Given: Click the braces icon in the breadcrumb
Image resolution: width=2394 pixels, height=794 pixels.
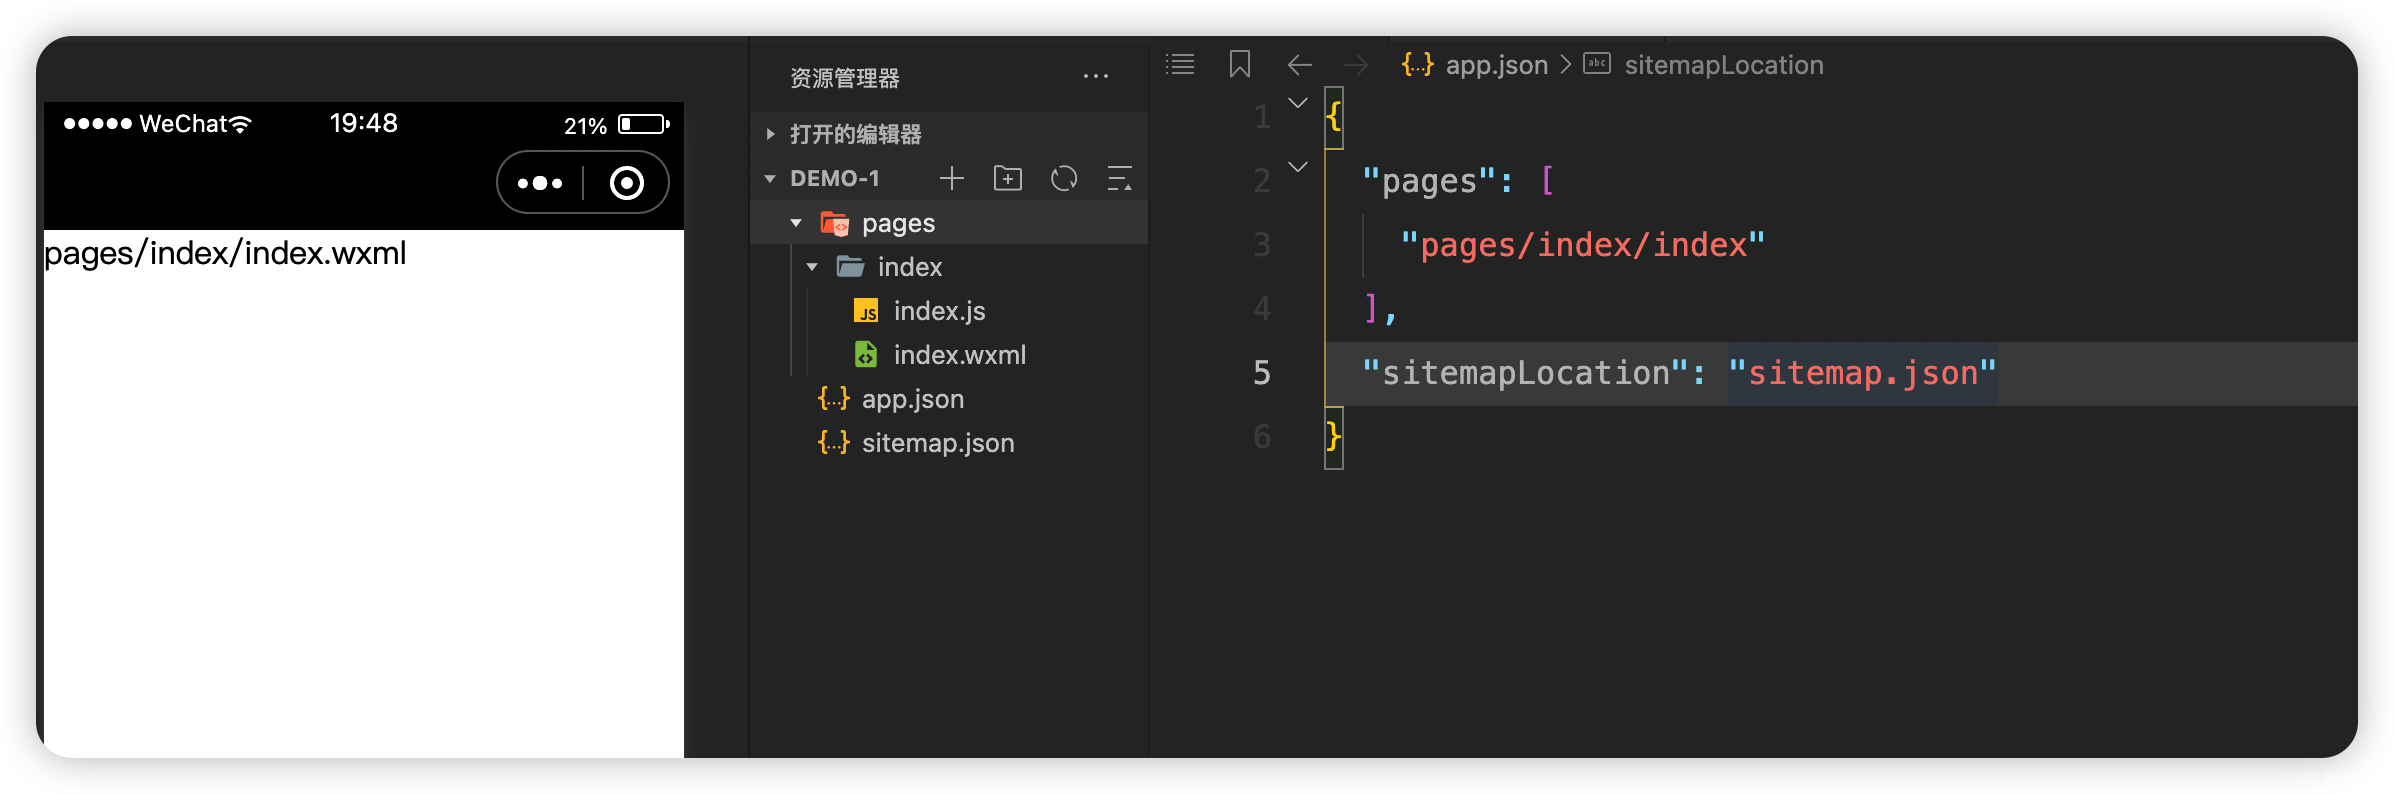Looking at the screenshot, I should (1418, 65).
